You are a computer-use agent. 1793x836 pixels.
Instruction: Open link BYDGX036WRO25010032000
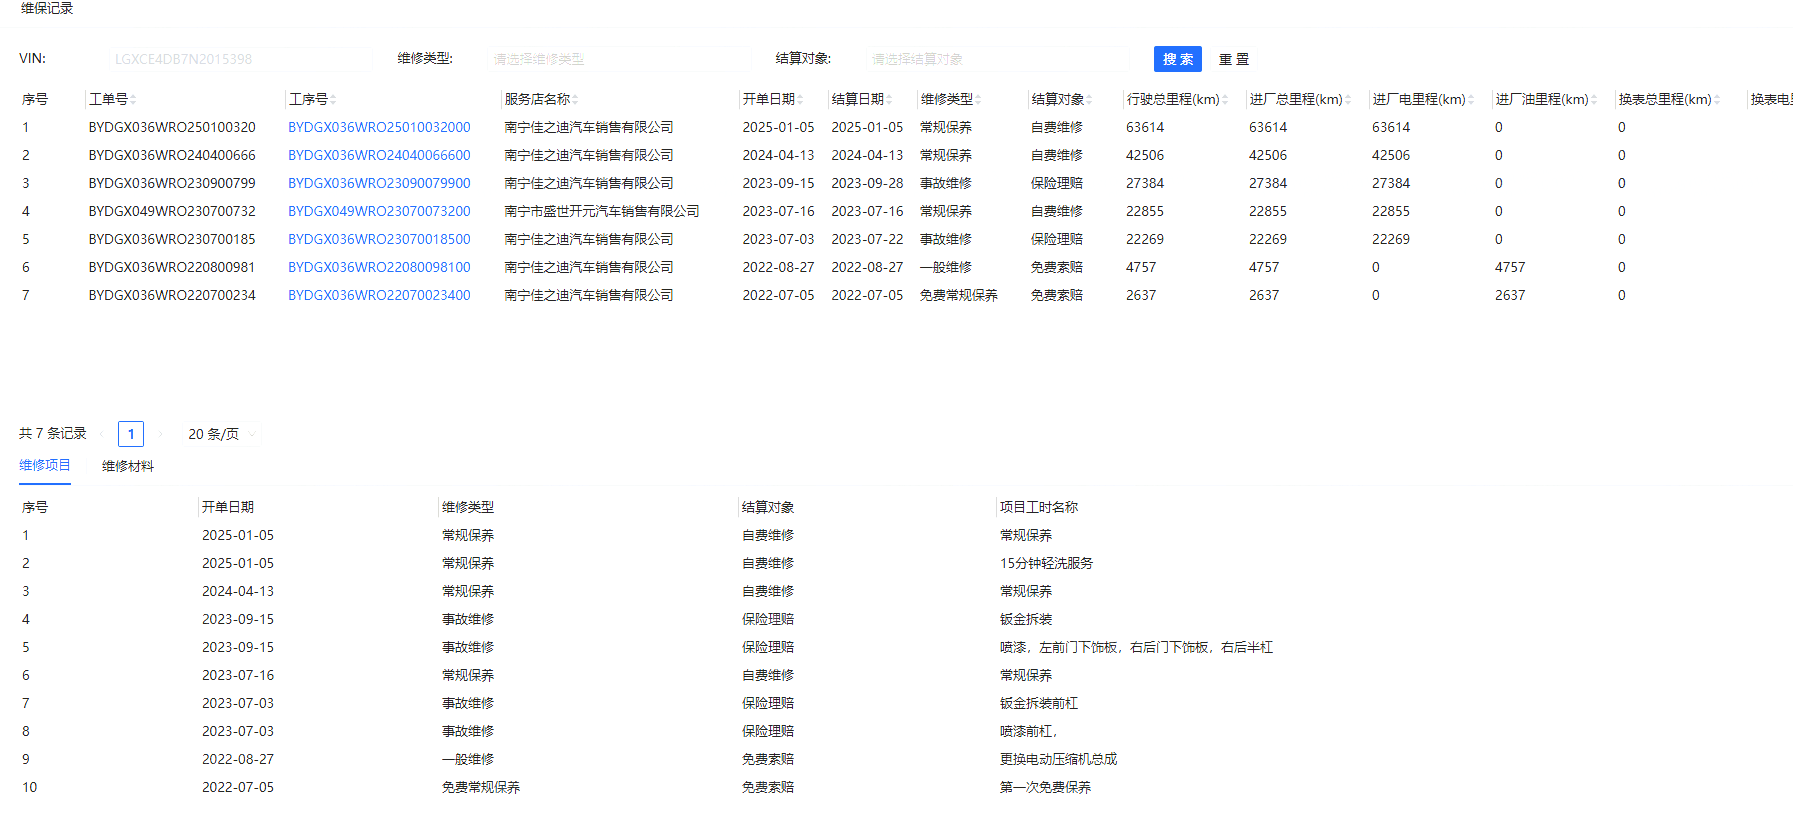(379, 128)
